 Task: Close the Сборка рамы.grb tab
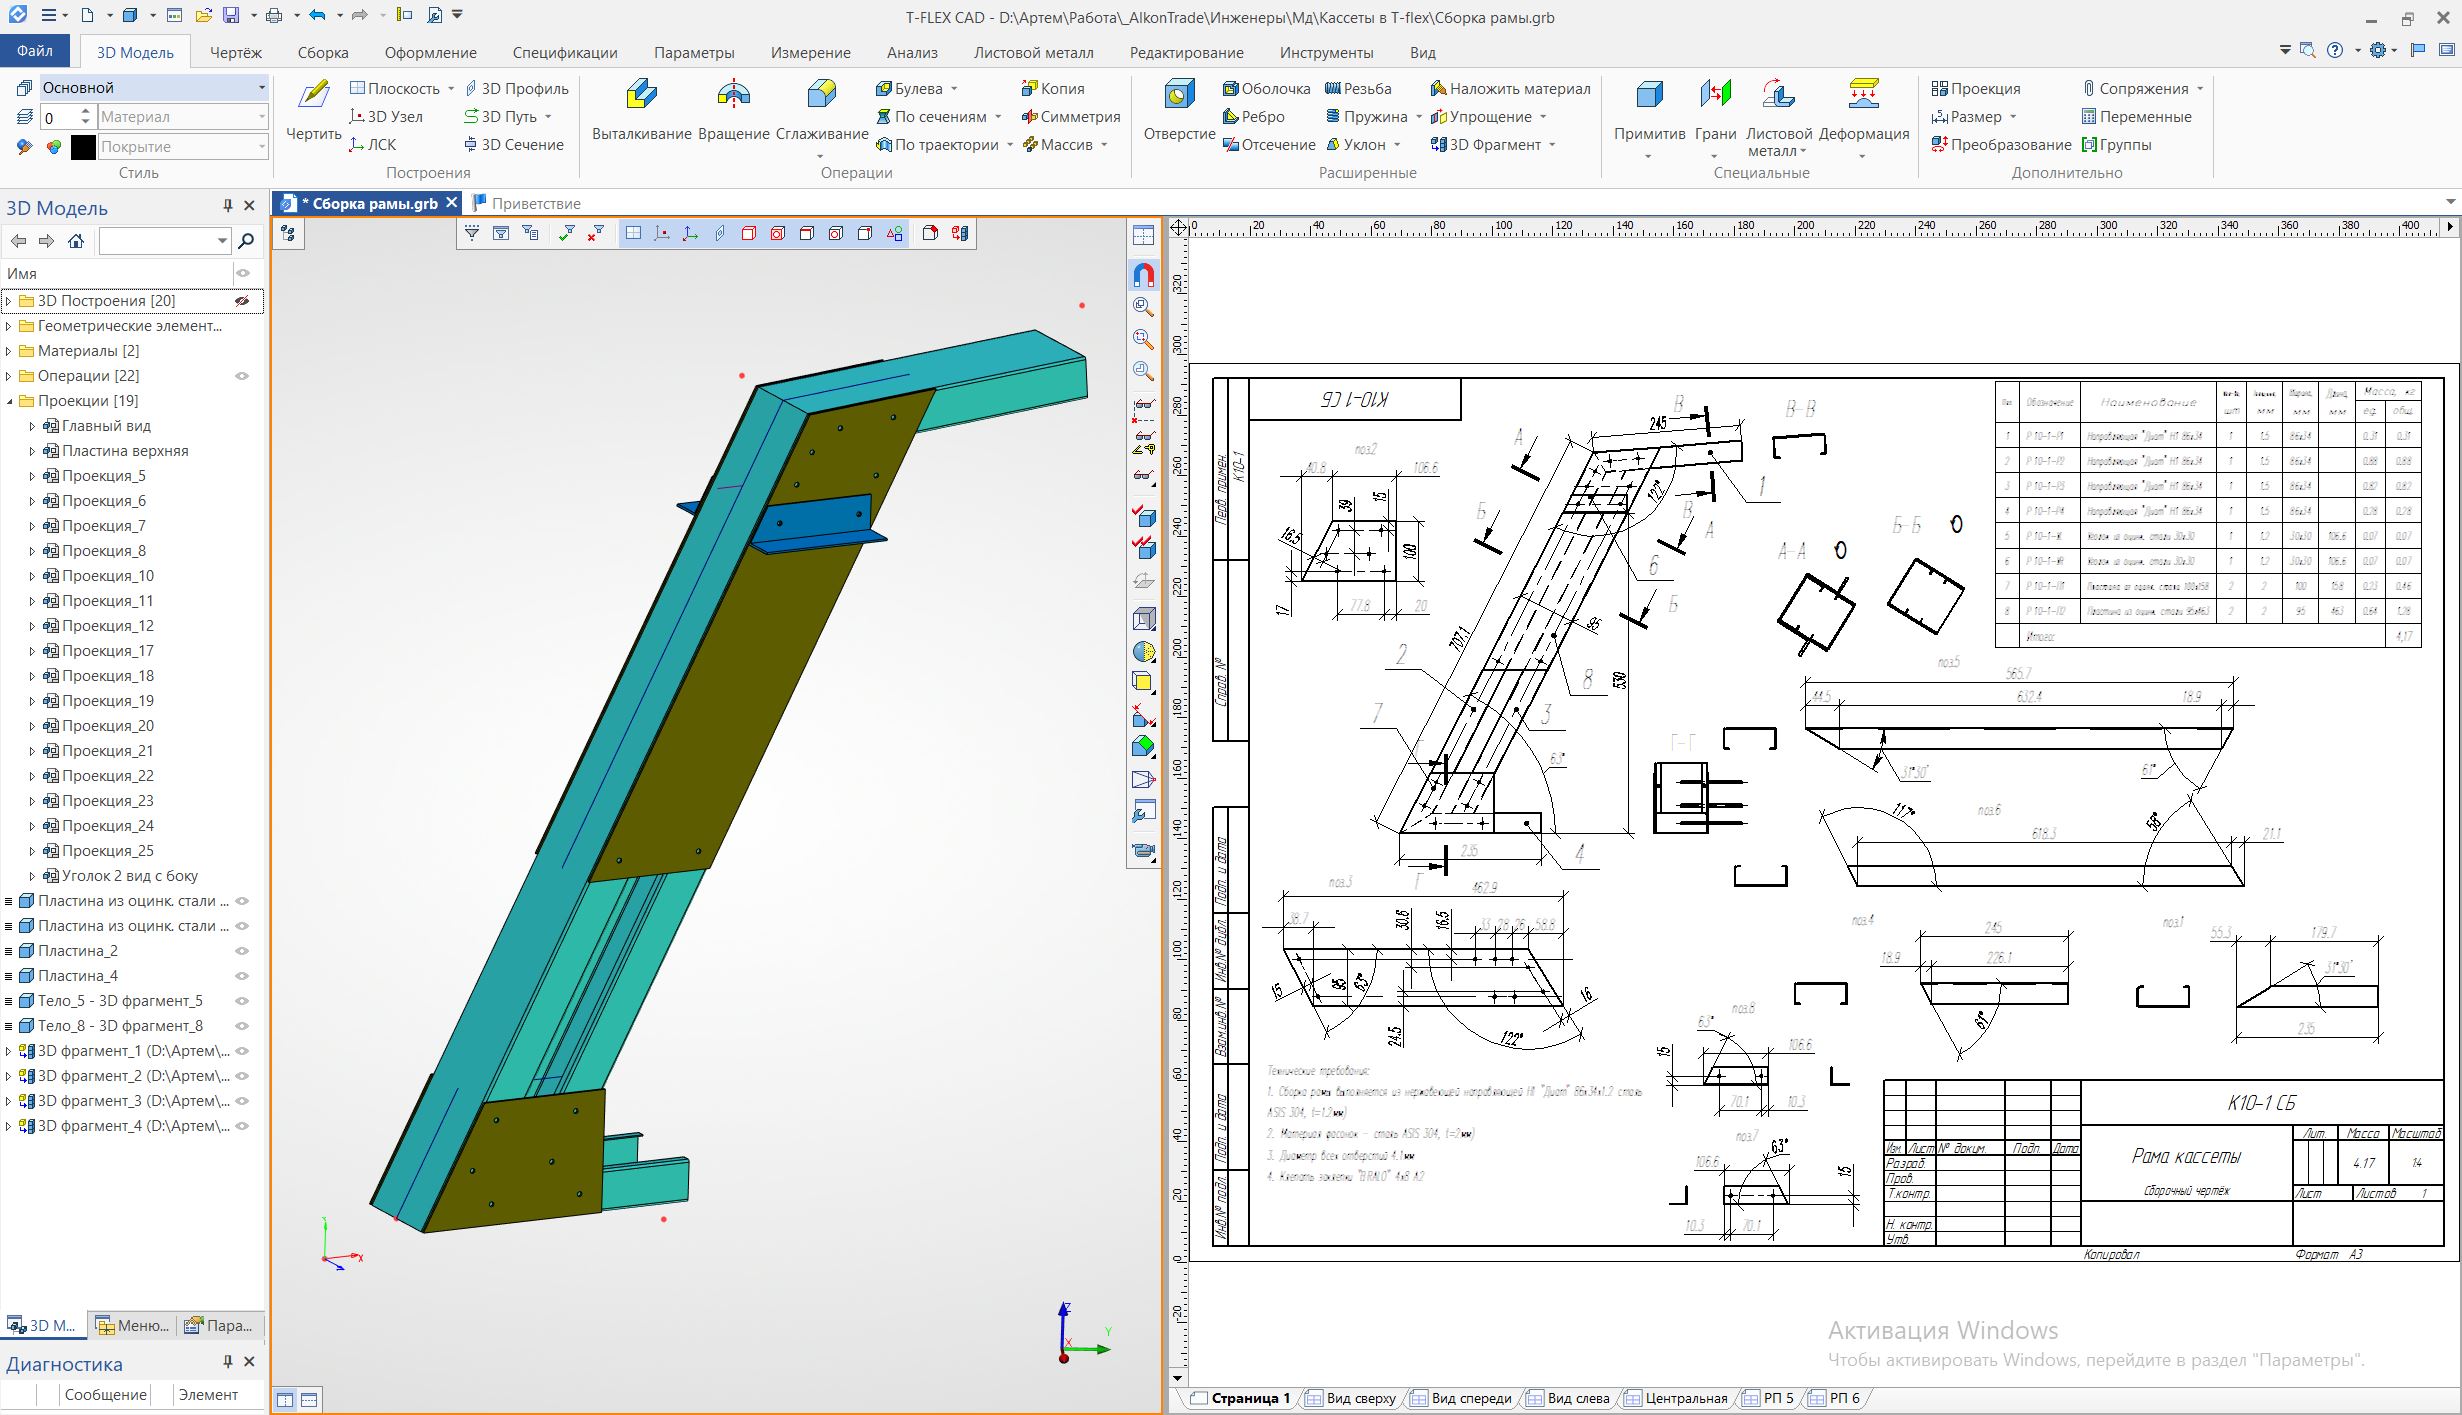(451, 203)
